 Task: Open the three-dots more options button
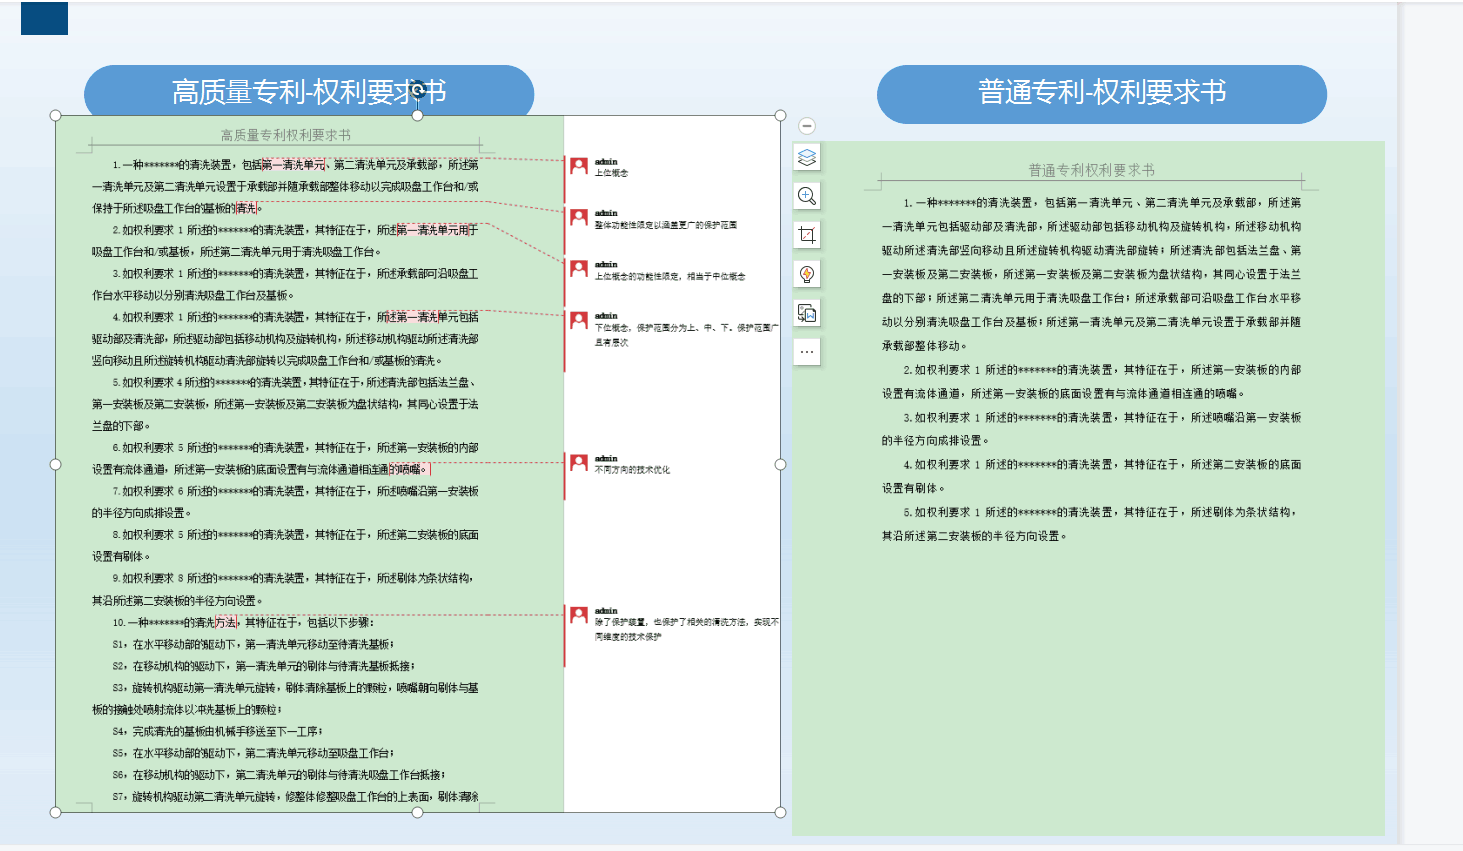[x=807, y=352]
